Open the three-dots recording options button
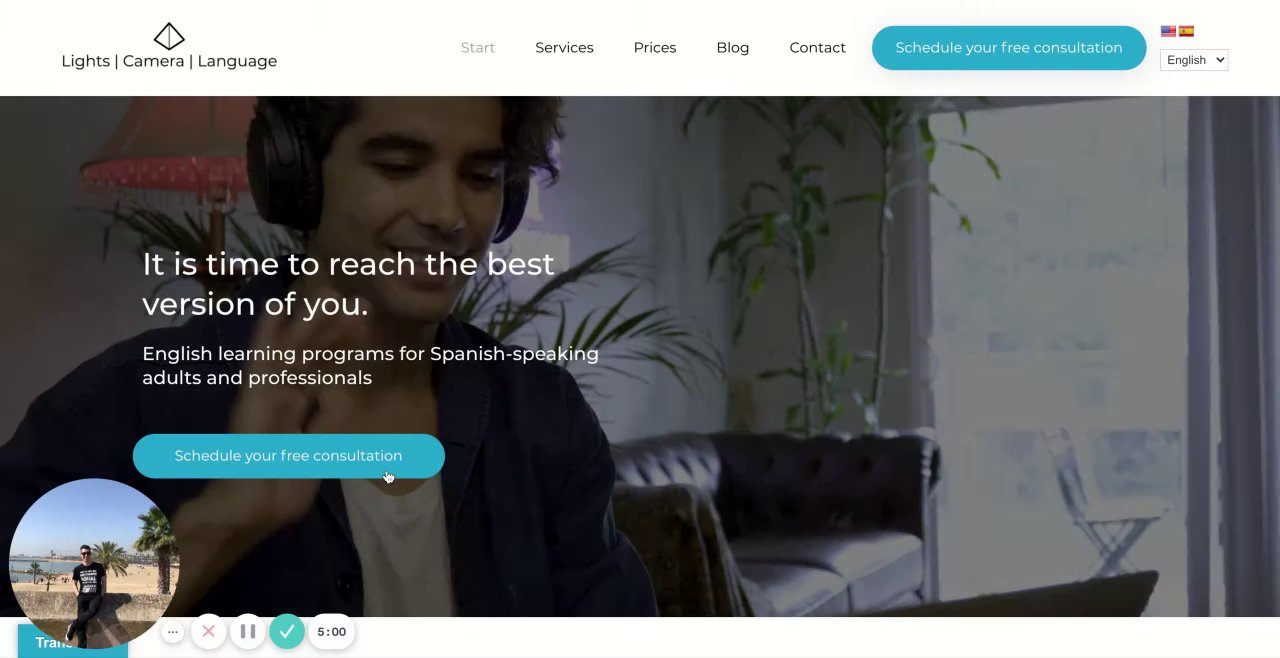The width and height of the screenshot is (1280, 658). 173,632
